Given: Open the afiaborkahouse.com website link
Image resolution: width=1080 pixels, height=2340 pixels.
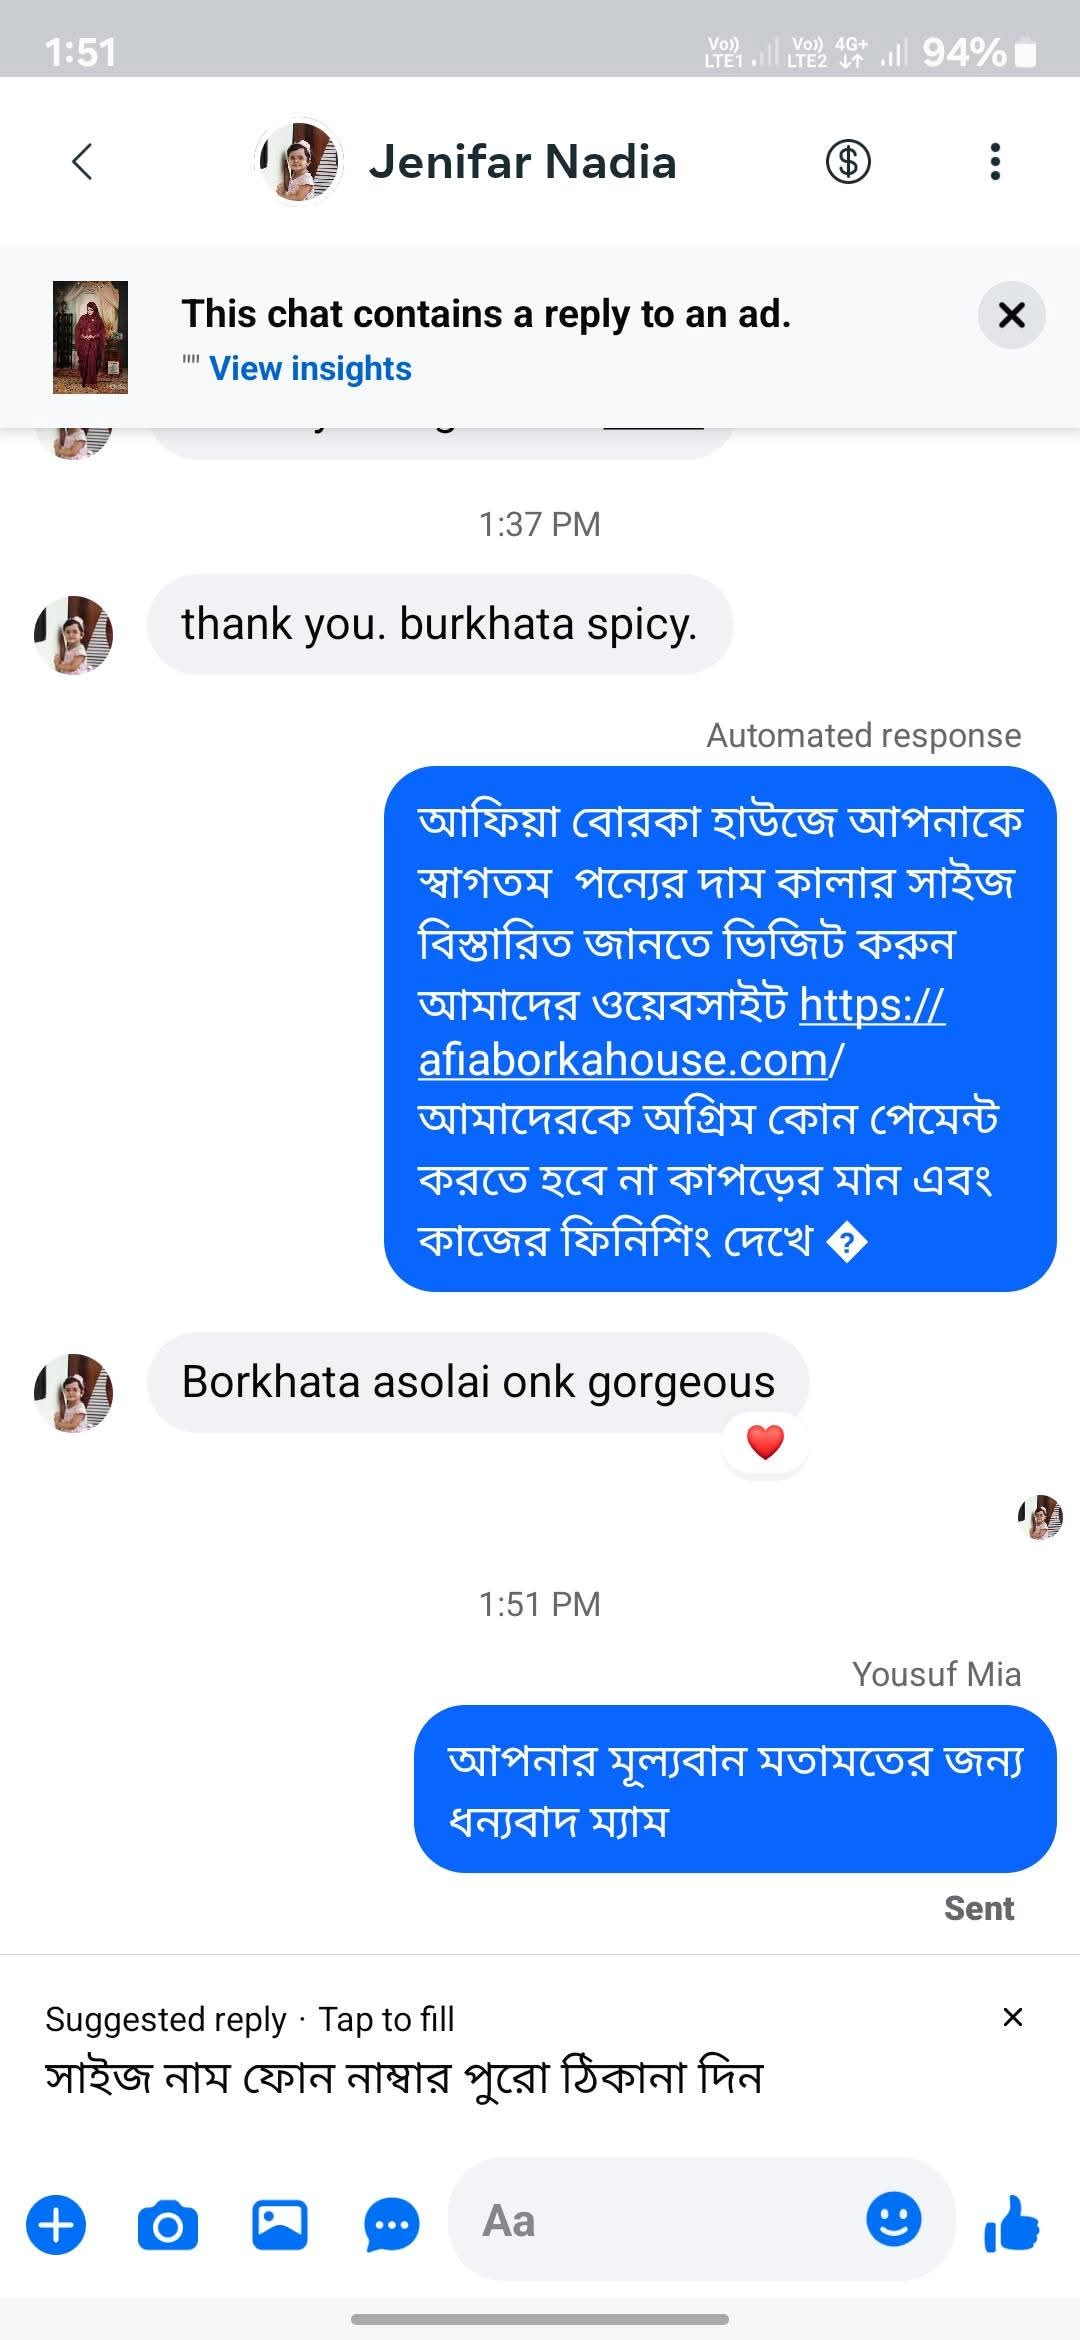Looking at the screenshot, I should (630, 1060).
